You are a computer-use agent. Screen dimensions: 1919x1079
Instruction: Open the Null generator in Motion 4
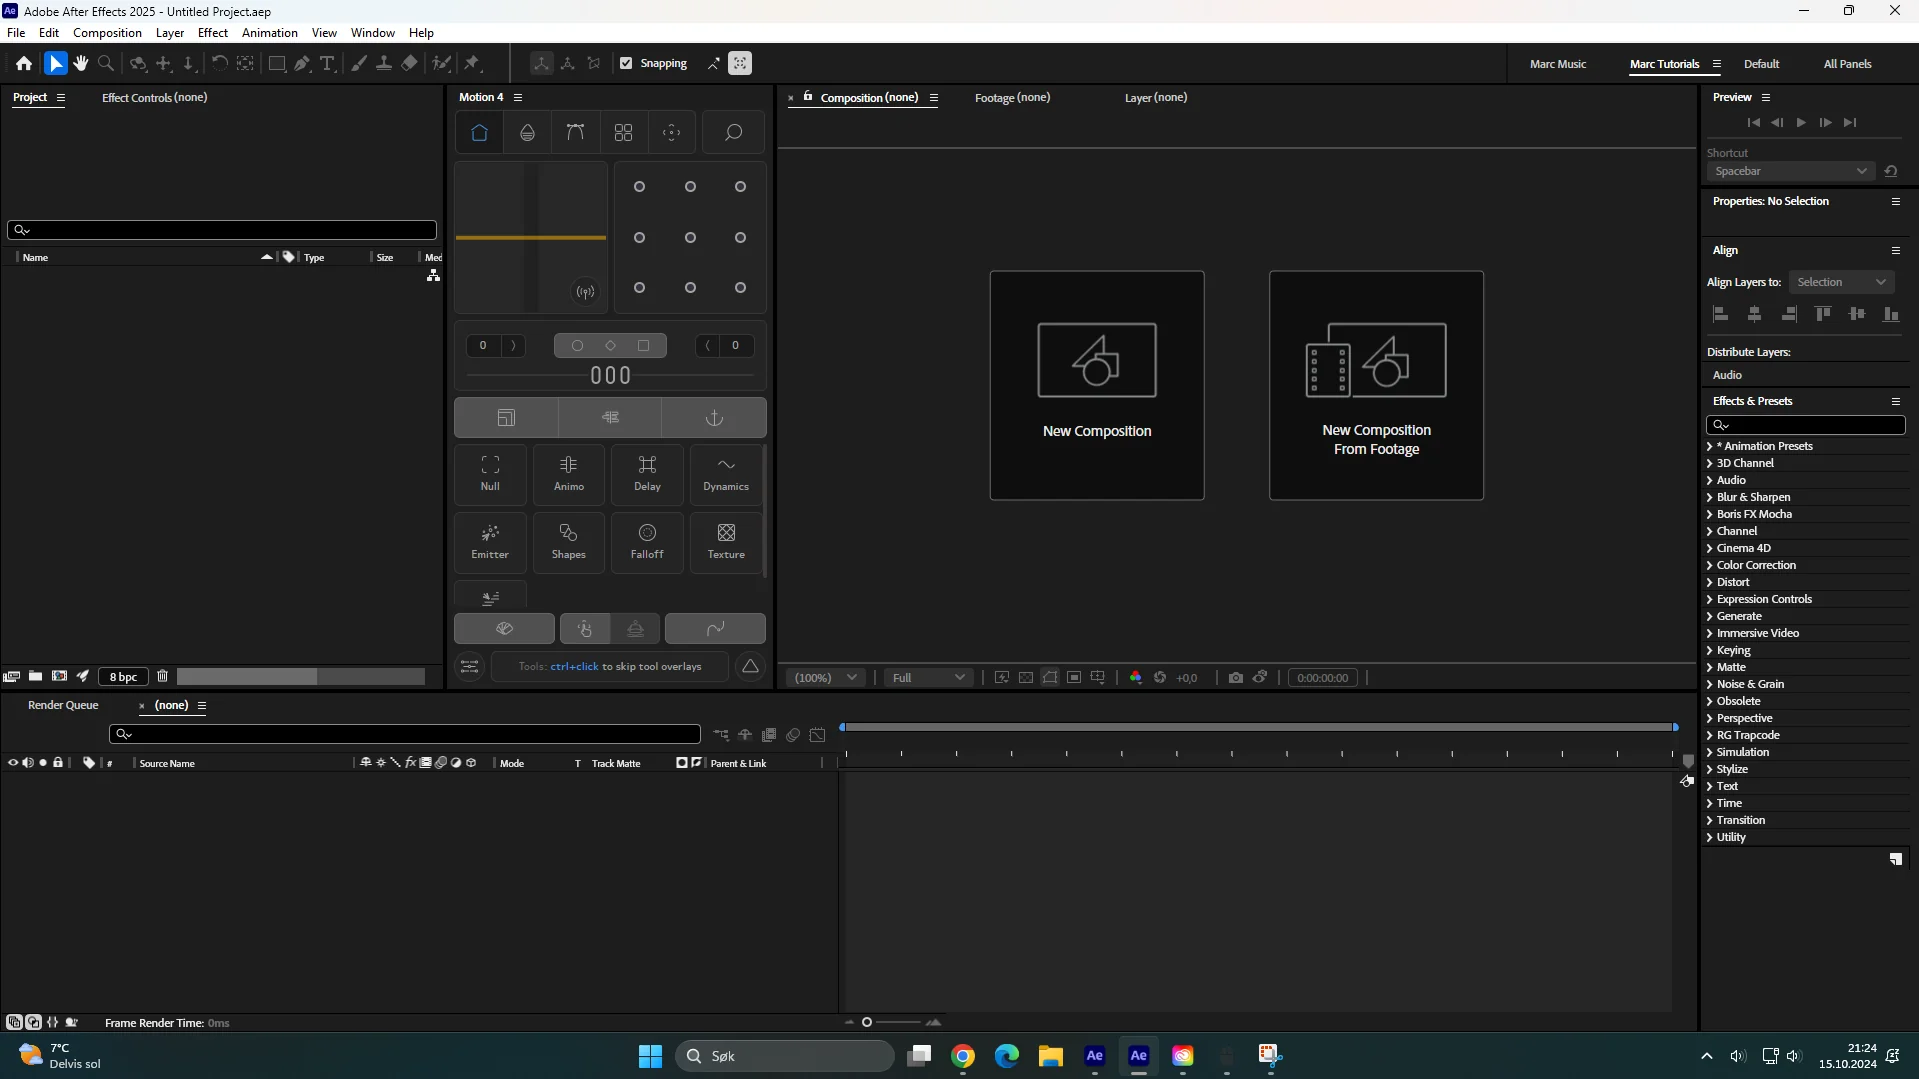(x=490, y=474)
